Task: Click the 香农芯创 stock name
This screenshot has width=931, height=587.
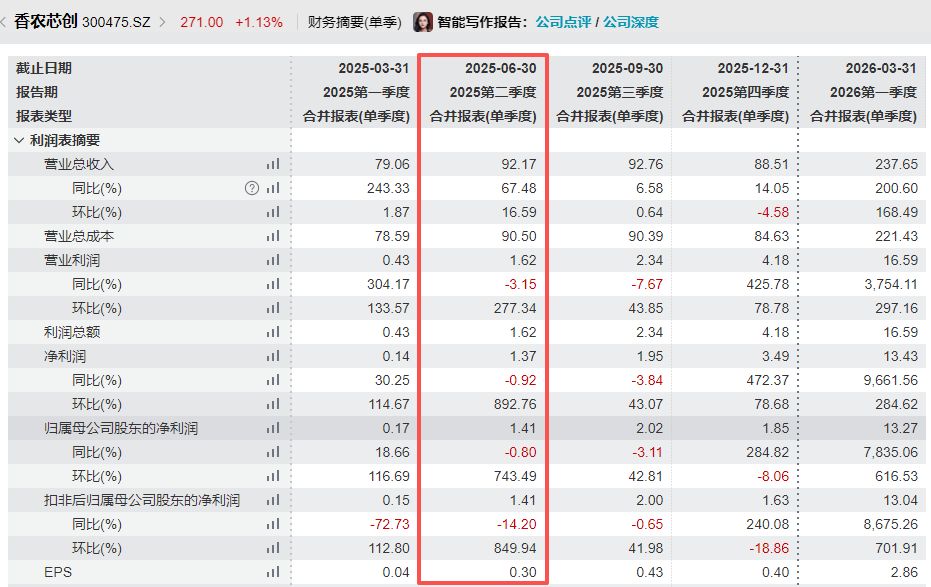Action: (46, 22)
